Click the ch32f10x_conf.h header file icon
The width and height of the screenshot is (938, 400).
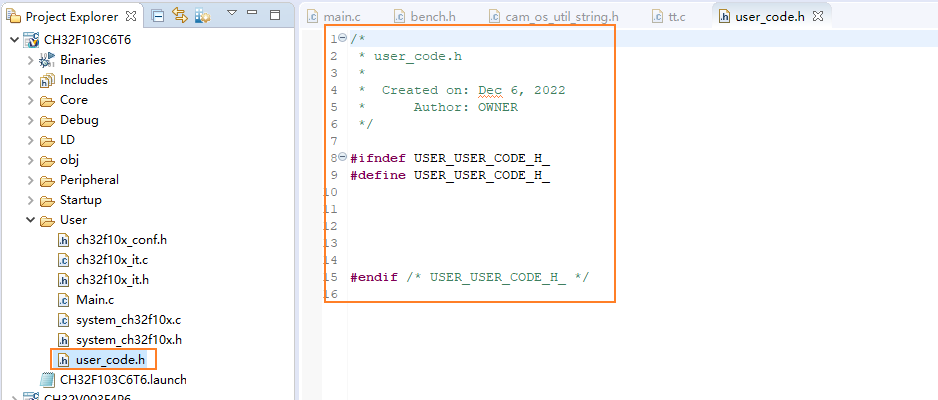(63, 240)
